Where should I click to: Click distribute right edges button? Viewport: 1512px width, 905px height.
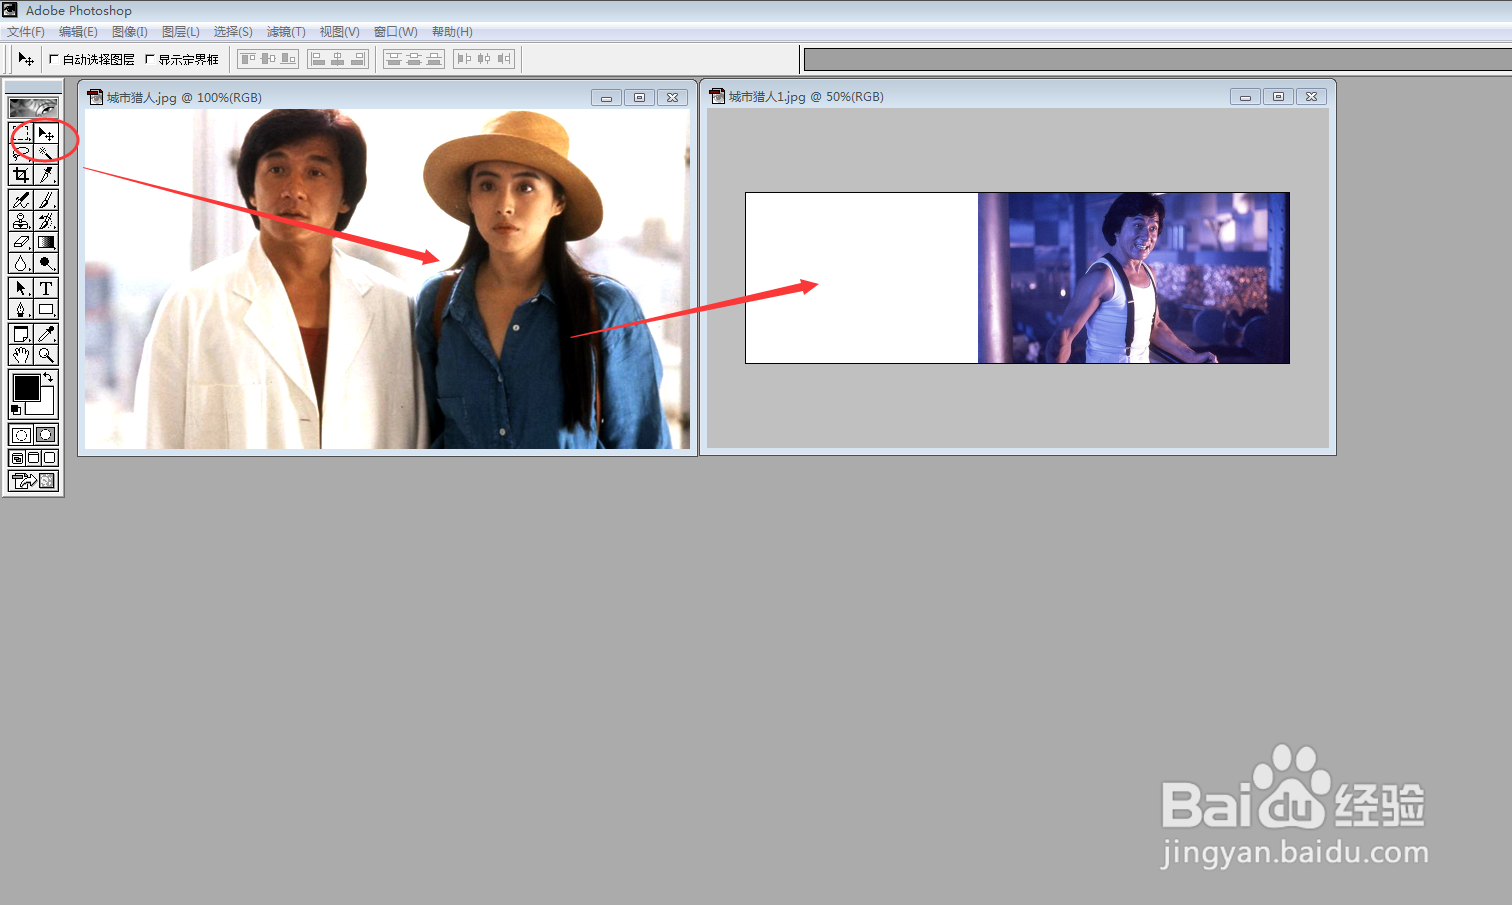click(x=504, y=59)
